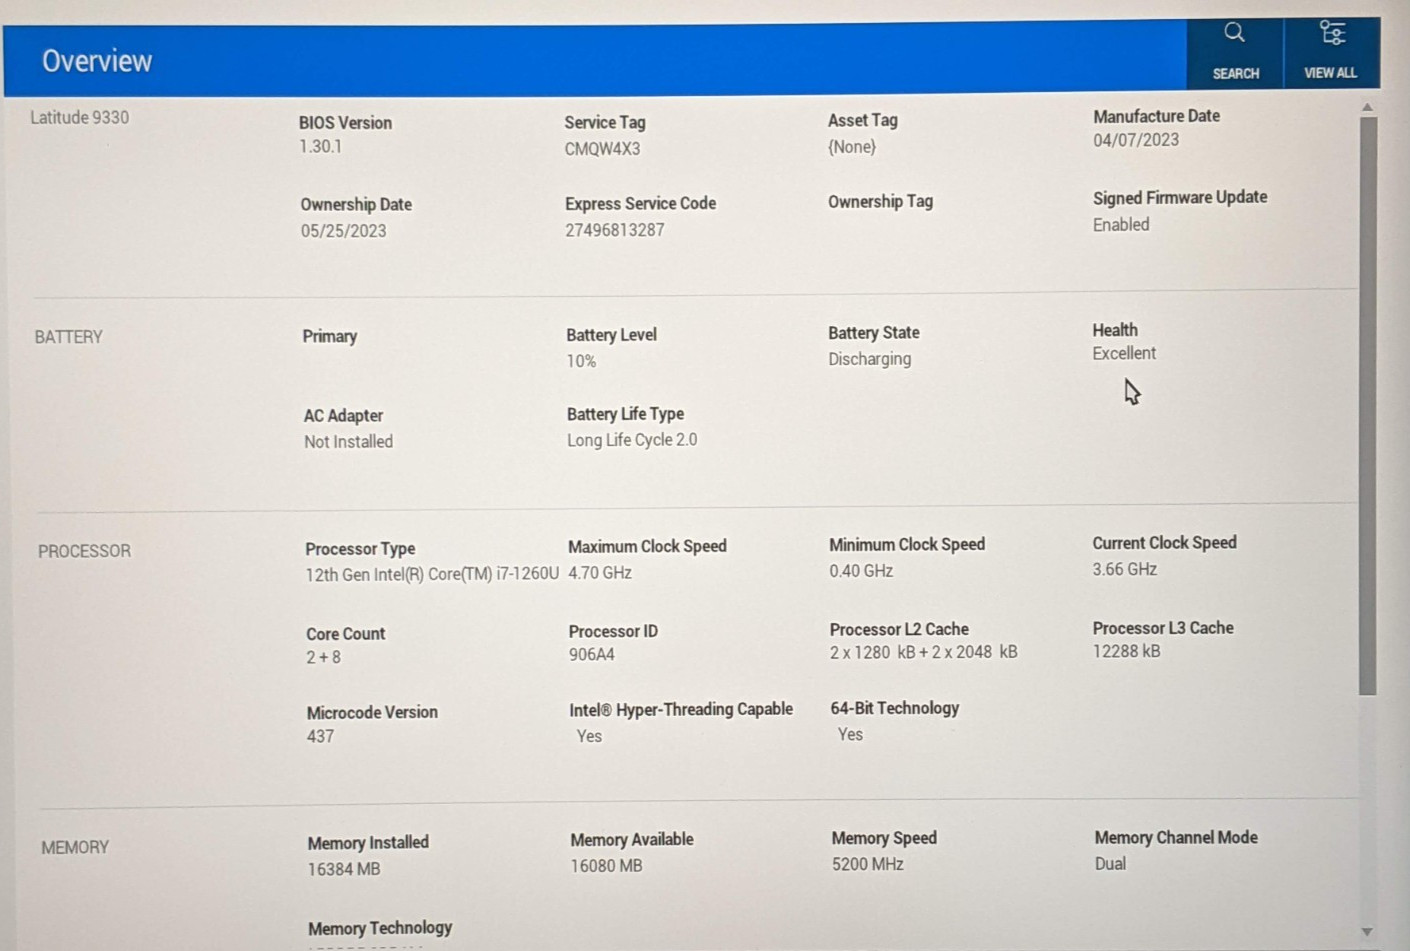Open the Search tool
The height and width of the screenshot is (951, 1410).
coord(1235,52)
